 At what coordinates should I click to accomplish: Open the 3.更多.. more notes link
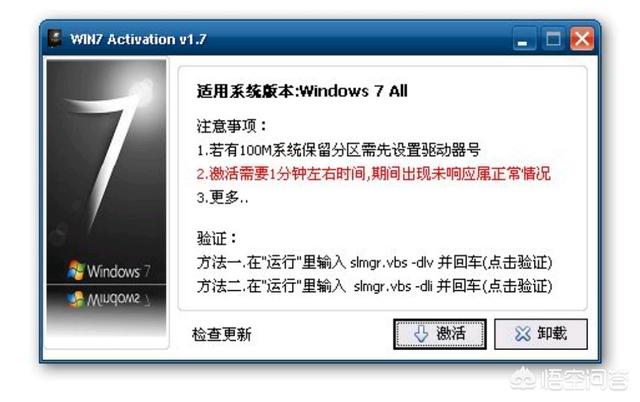coord(222,198)
